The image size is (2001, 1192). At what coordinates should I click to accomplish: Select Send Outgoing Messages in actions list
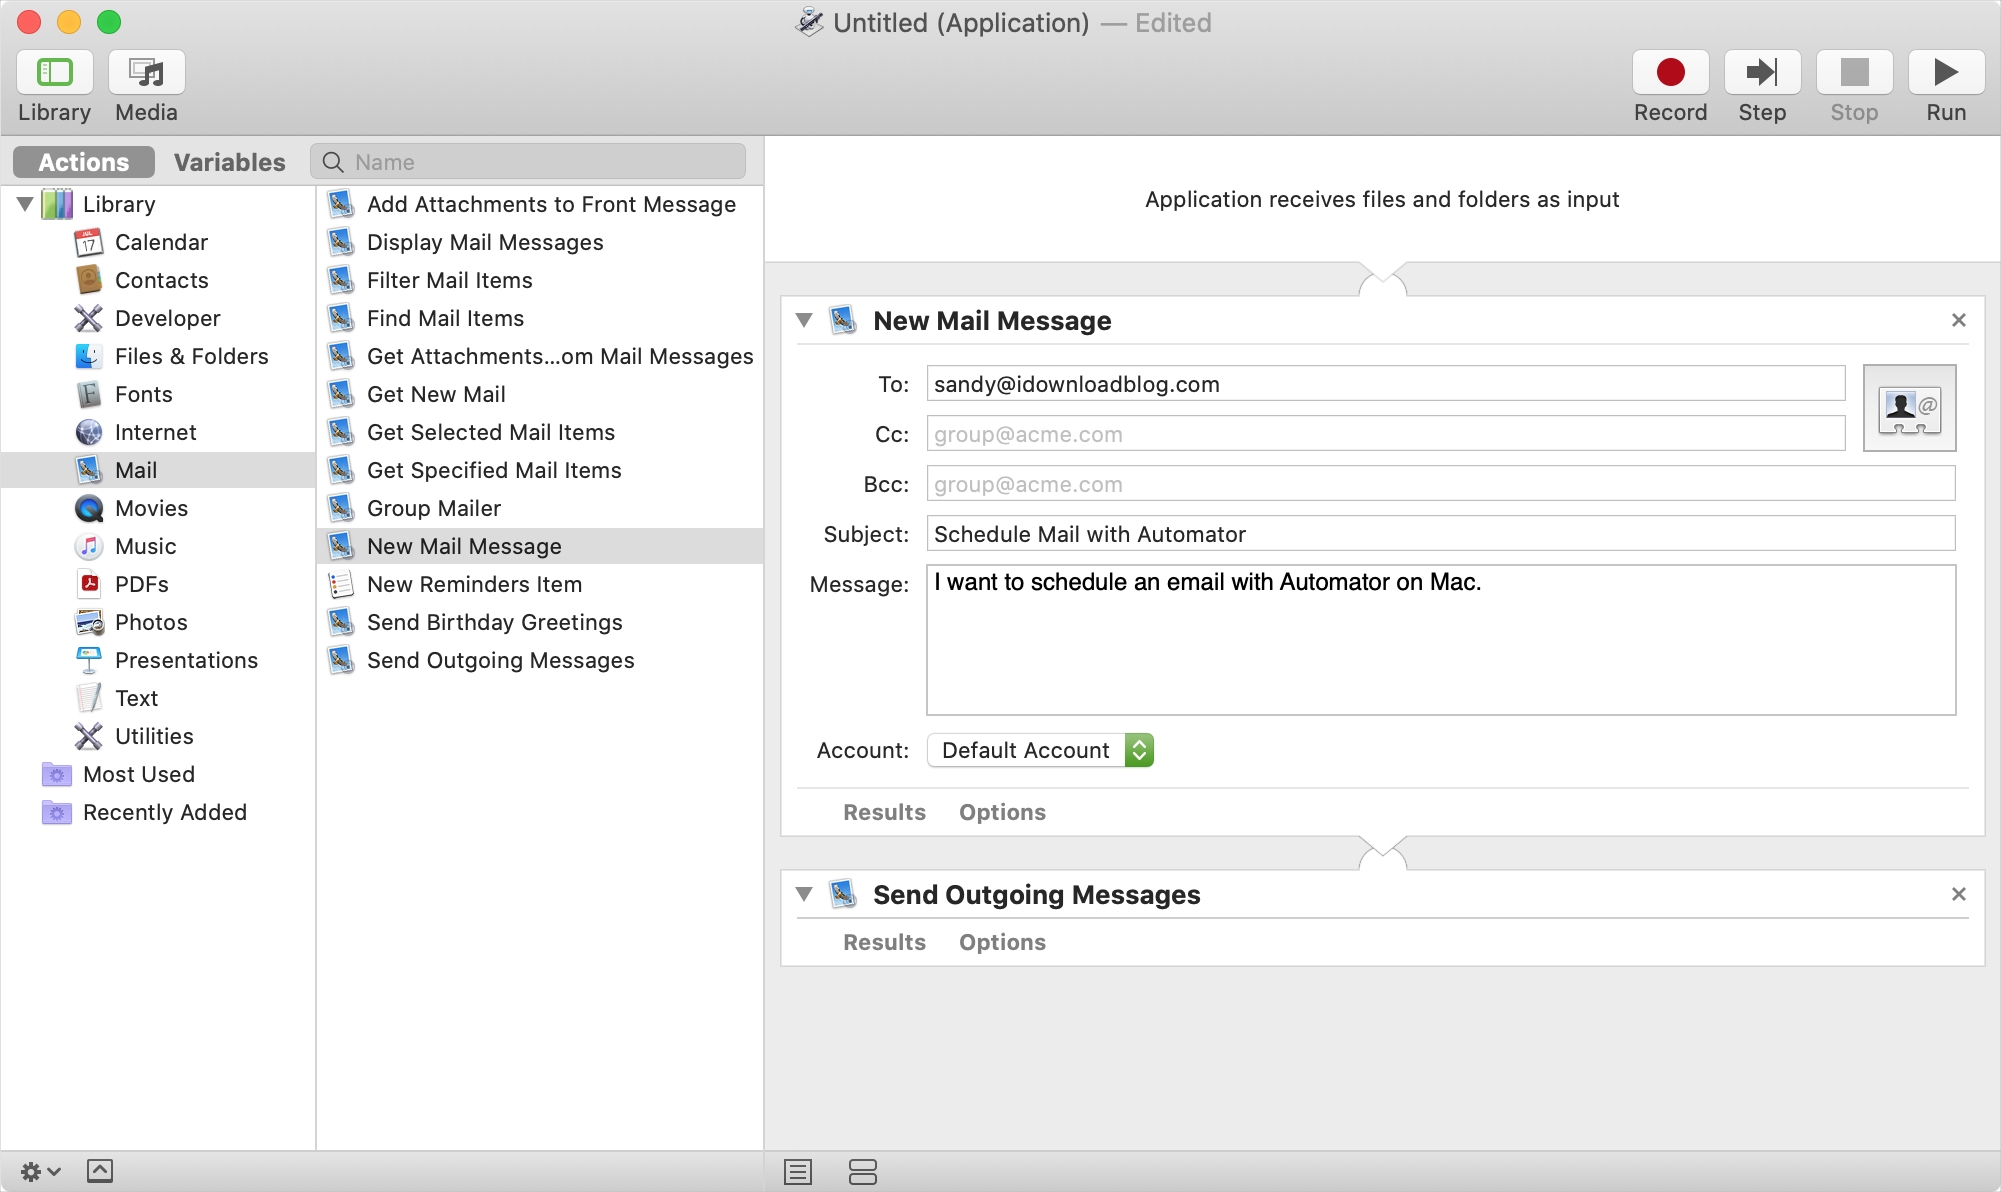[x=540, y=660]
